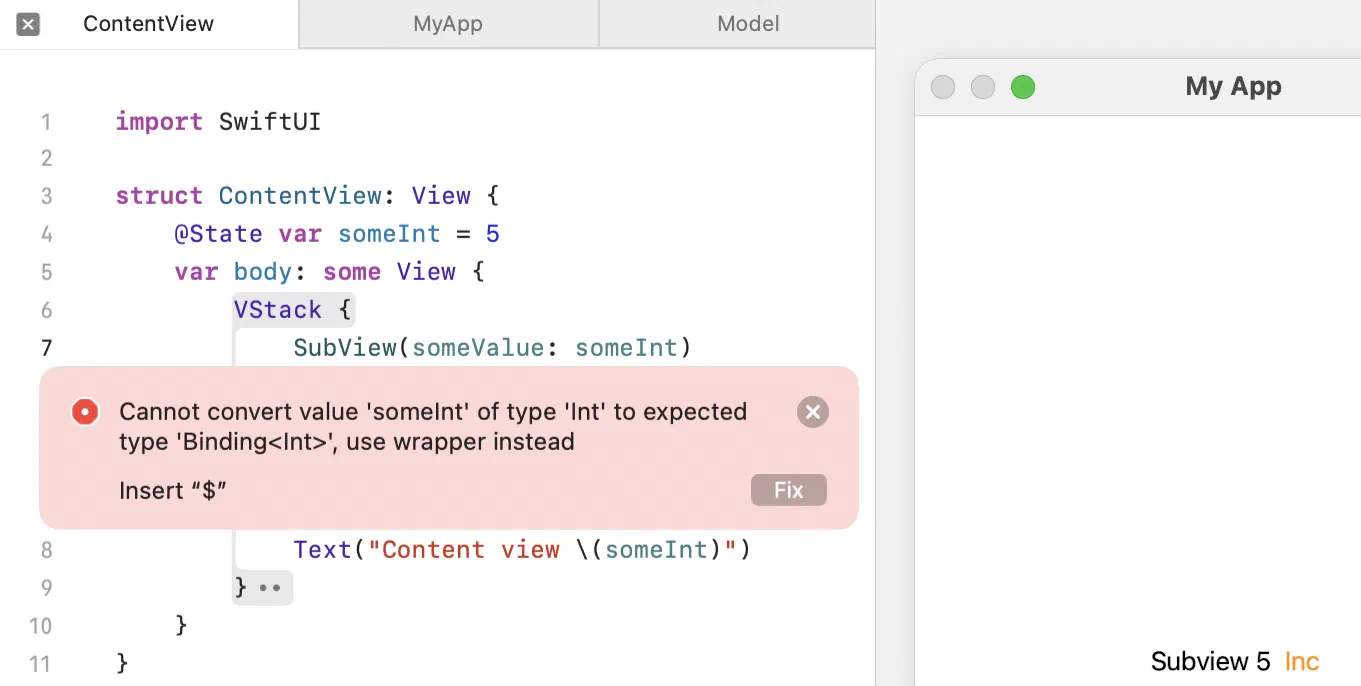1361x686 pixels.
Task: Apply the Fix for inserting "$"
Action: pos(789,490)
